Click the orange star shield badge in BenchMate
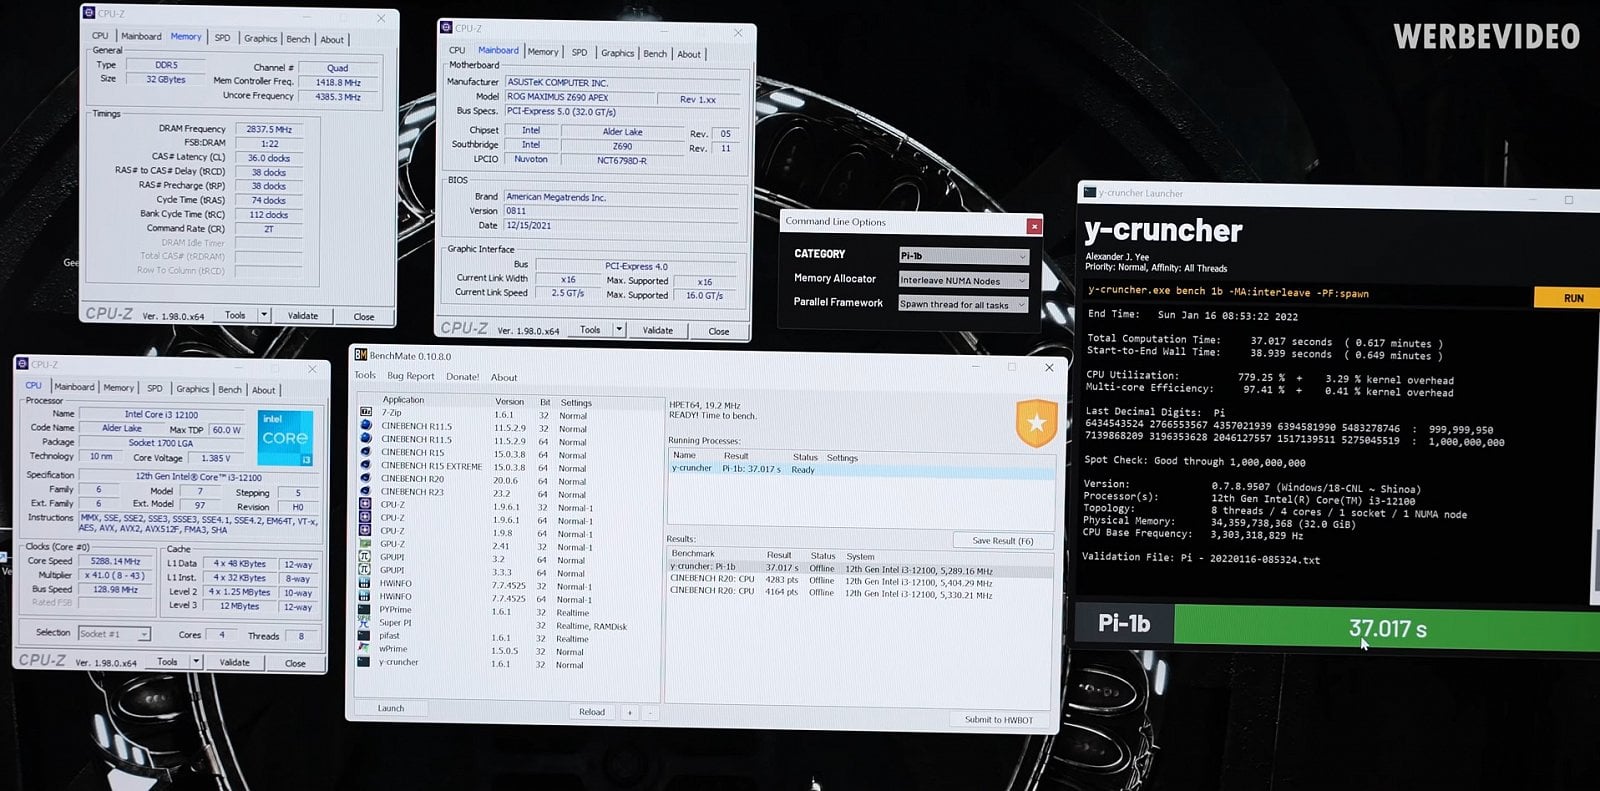1600x791 pixels. click(1036, 423)
